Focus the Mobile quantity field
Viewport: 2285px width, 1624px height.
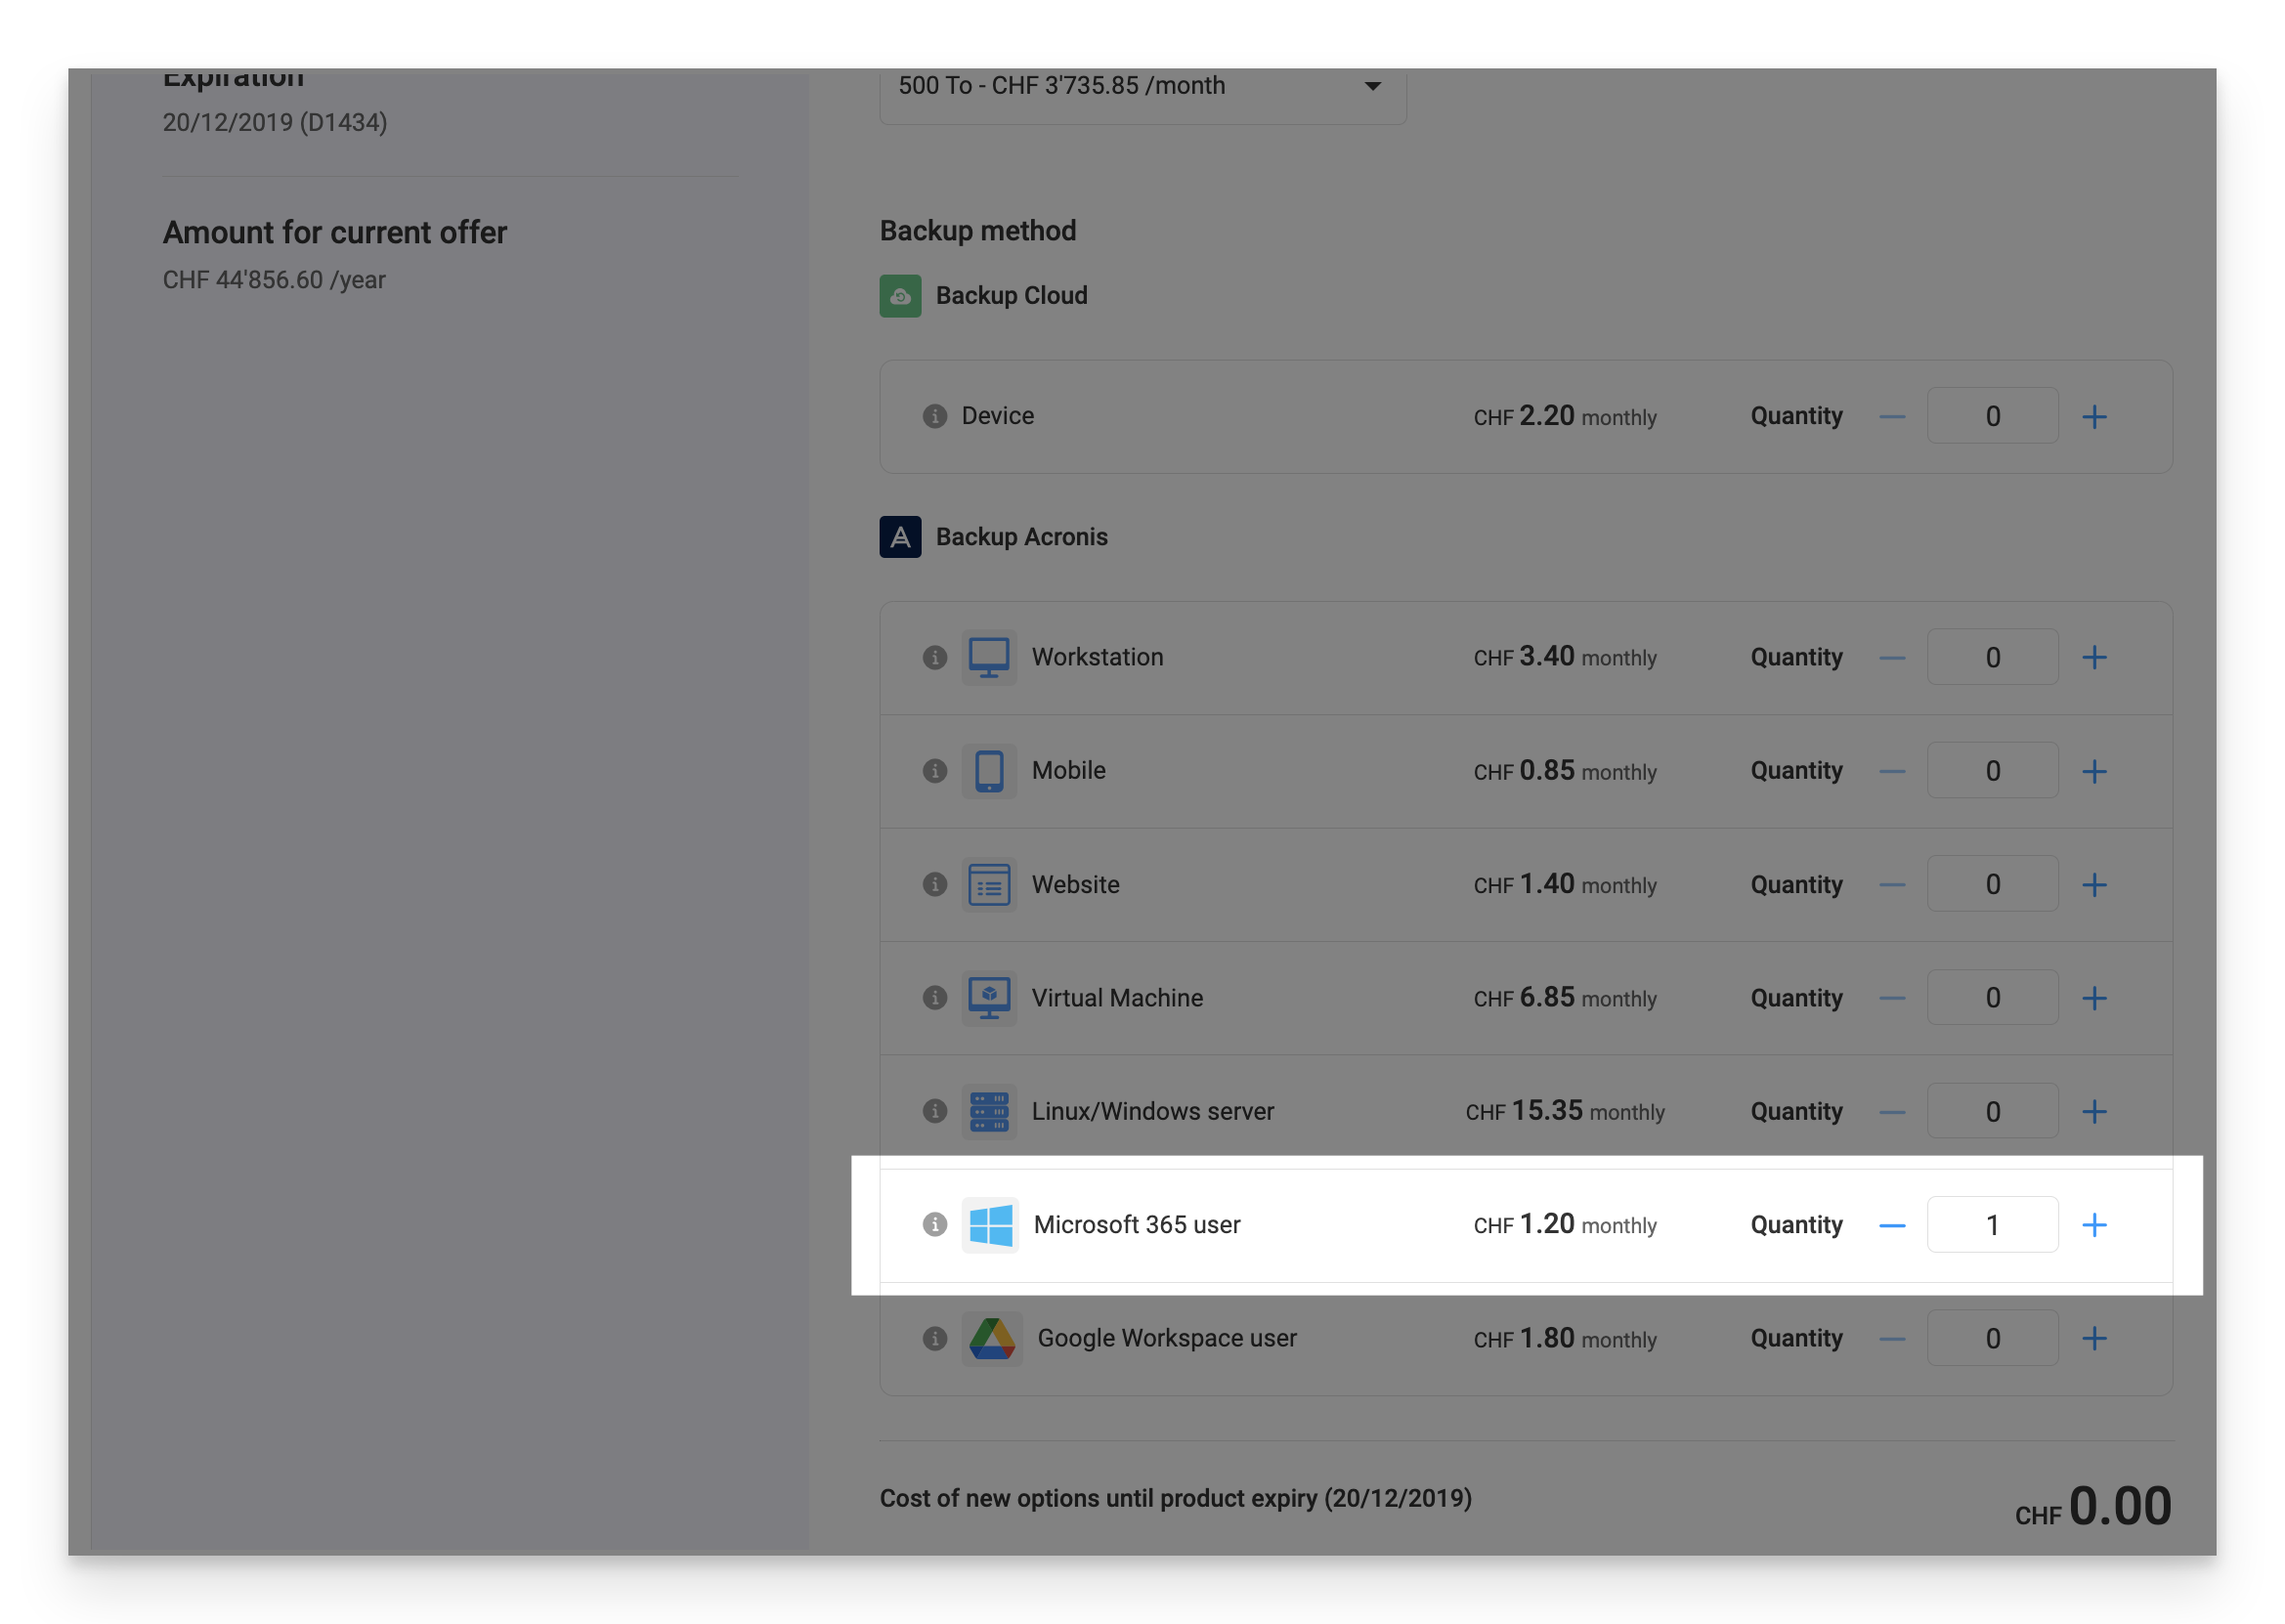[x=1992, y=771]
